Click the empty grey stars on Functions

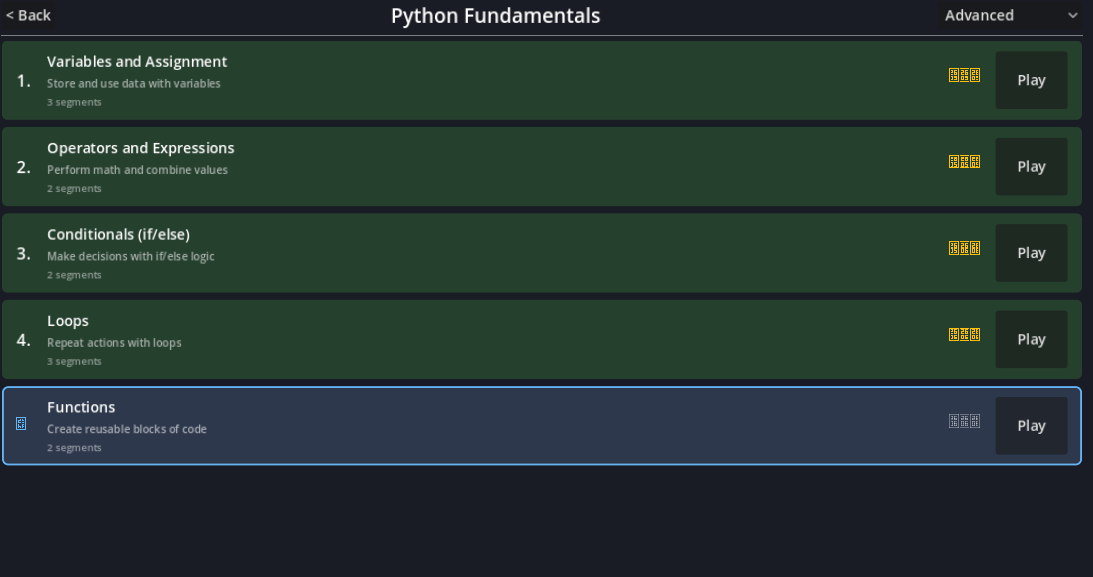pyautogui.click(x=964, y=421)
